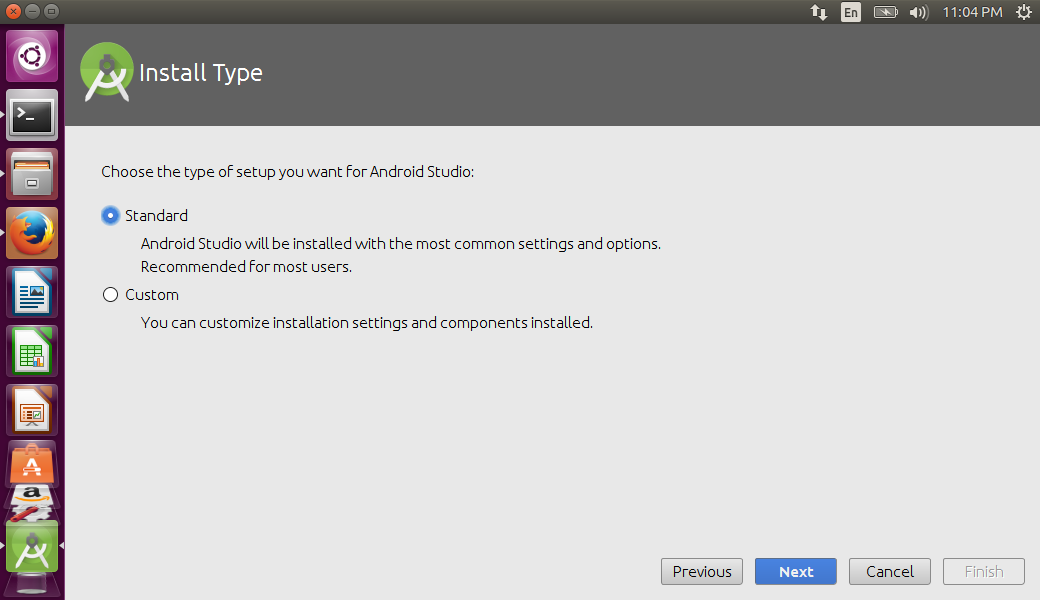Screen dimensions: 1040x600
Task: Click the Android Studio dock icon
Action: pos(32,547)
